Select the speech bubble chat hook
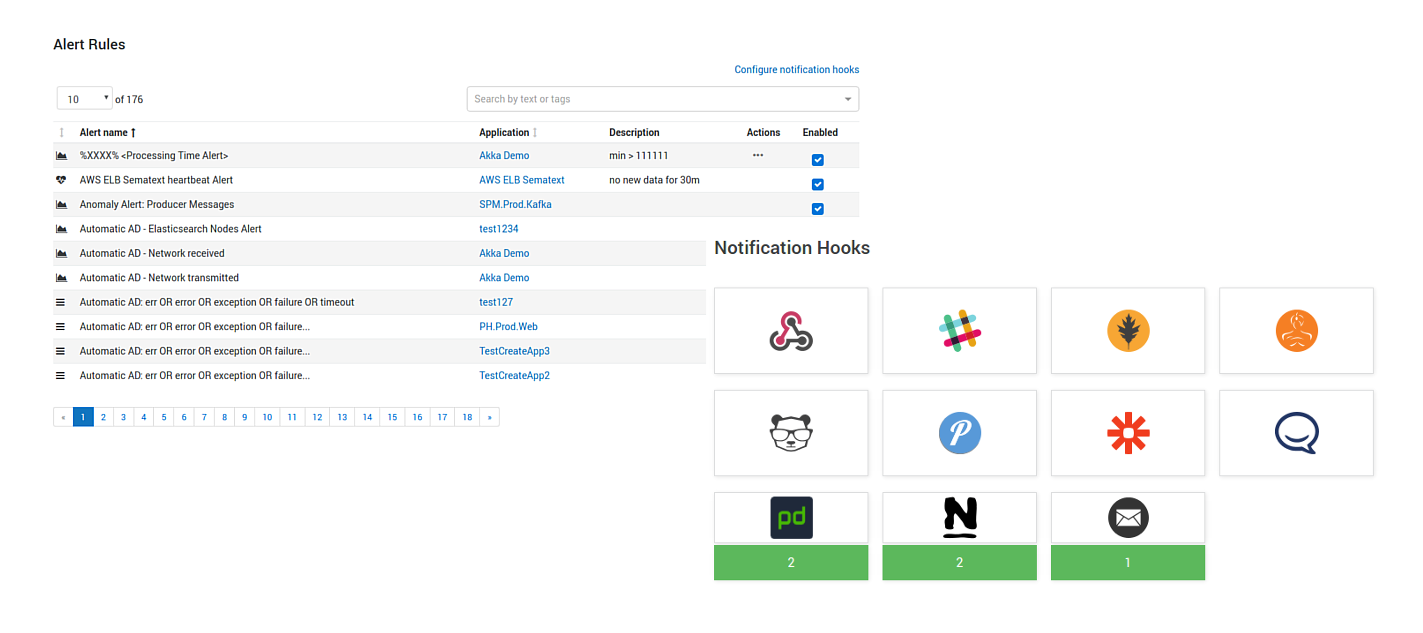The width and height of the screenshot is (1423, 633). (x=1296, y=433)
